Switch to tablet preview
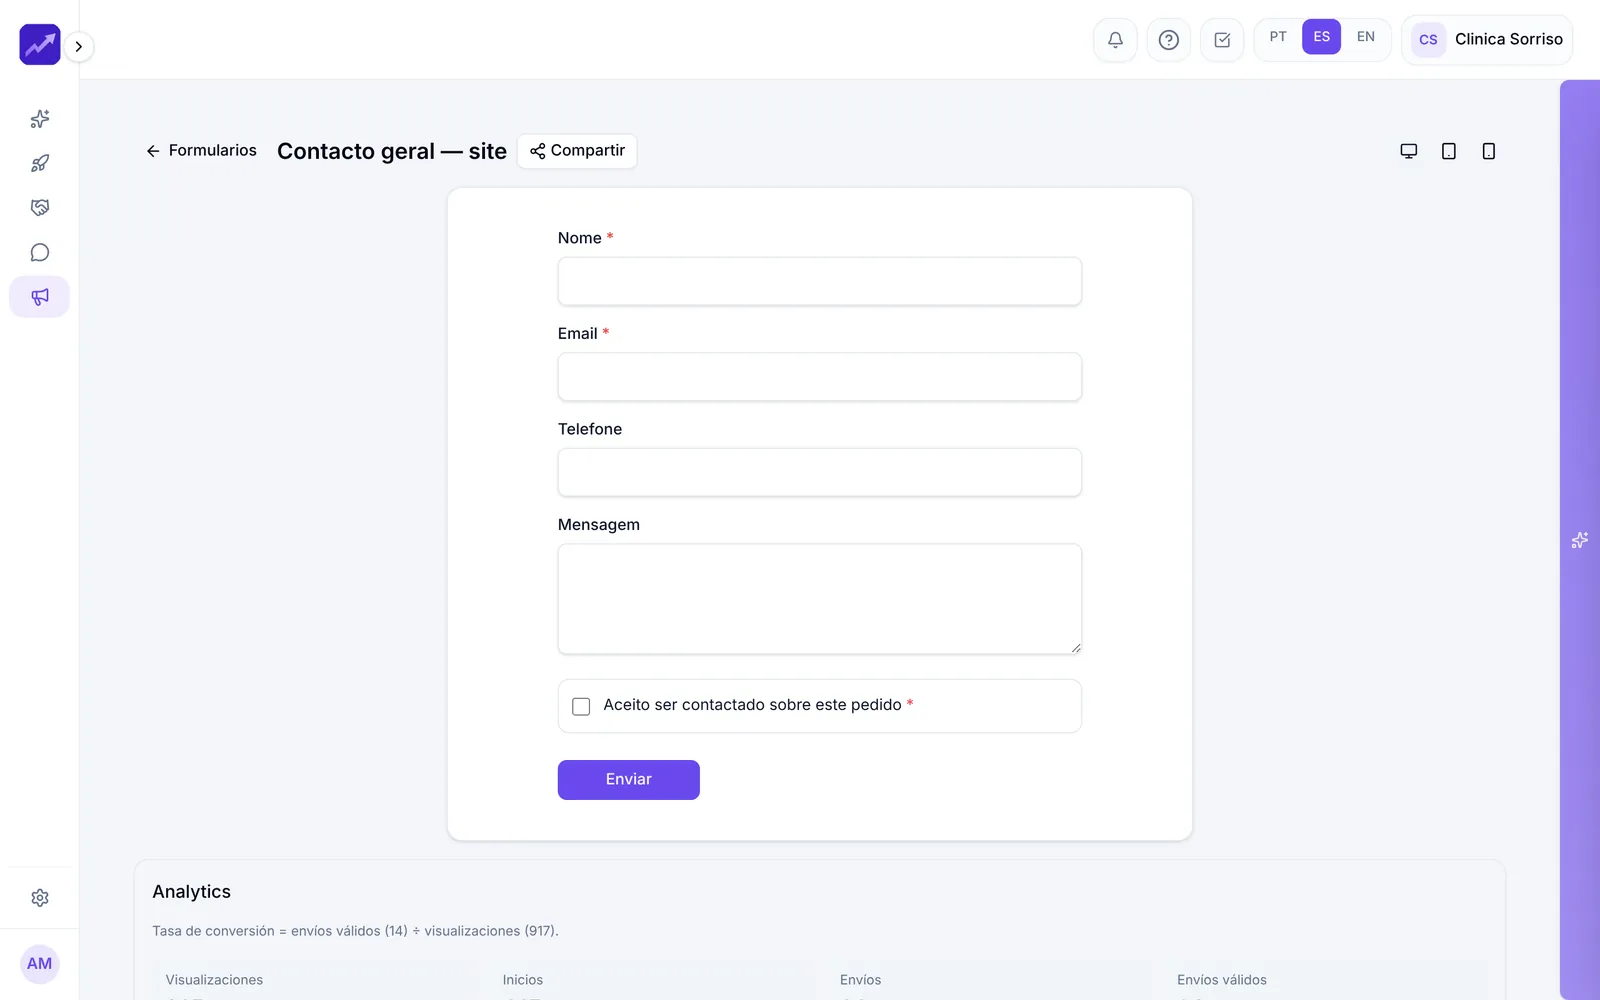Image resolution: width=1600 pixels, height=1000 pixels. 1448,151
